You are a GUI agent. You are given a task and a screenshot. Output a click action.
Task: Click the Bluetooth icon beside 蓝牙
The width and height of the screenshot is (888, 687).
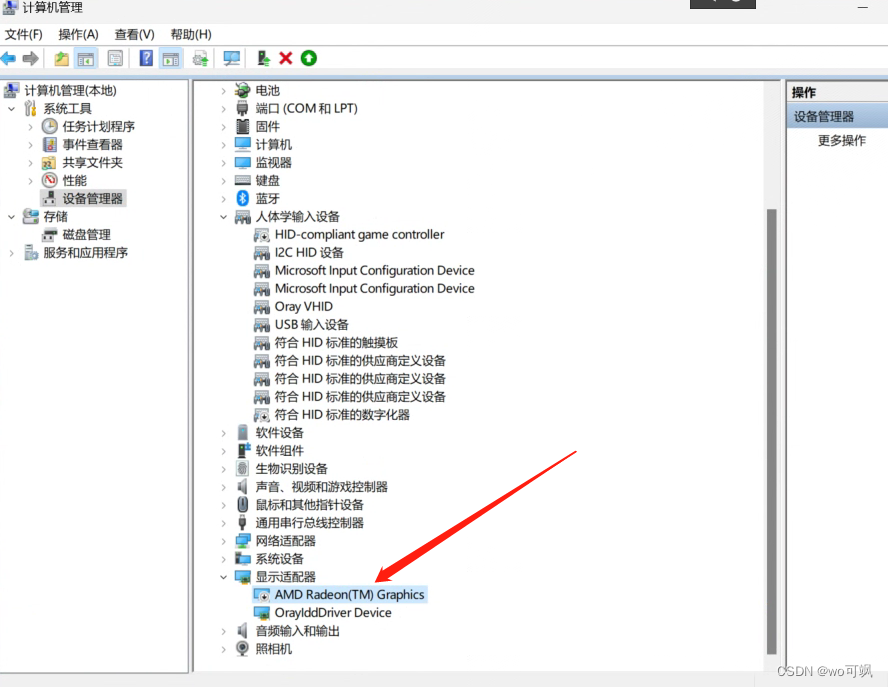243,198
